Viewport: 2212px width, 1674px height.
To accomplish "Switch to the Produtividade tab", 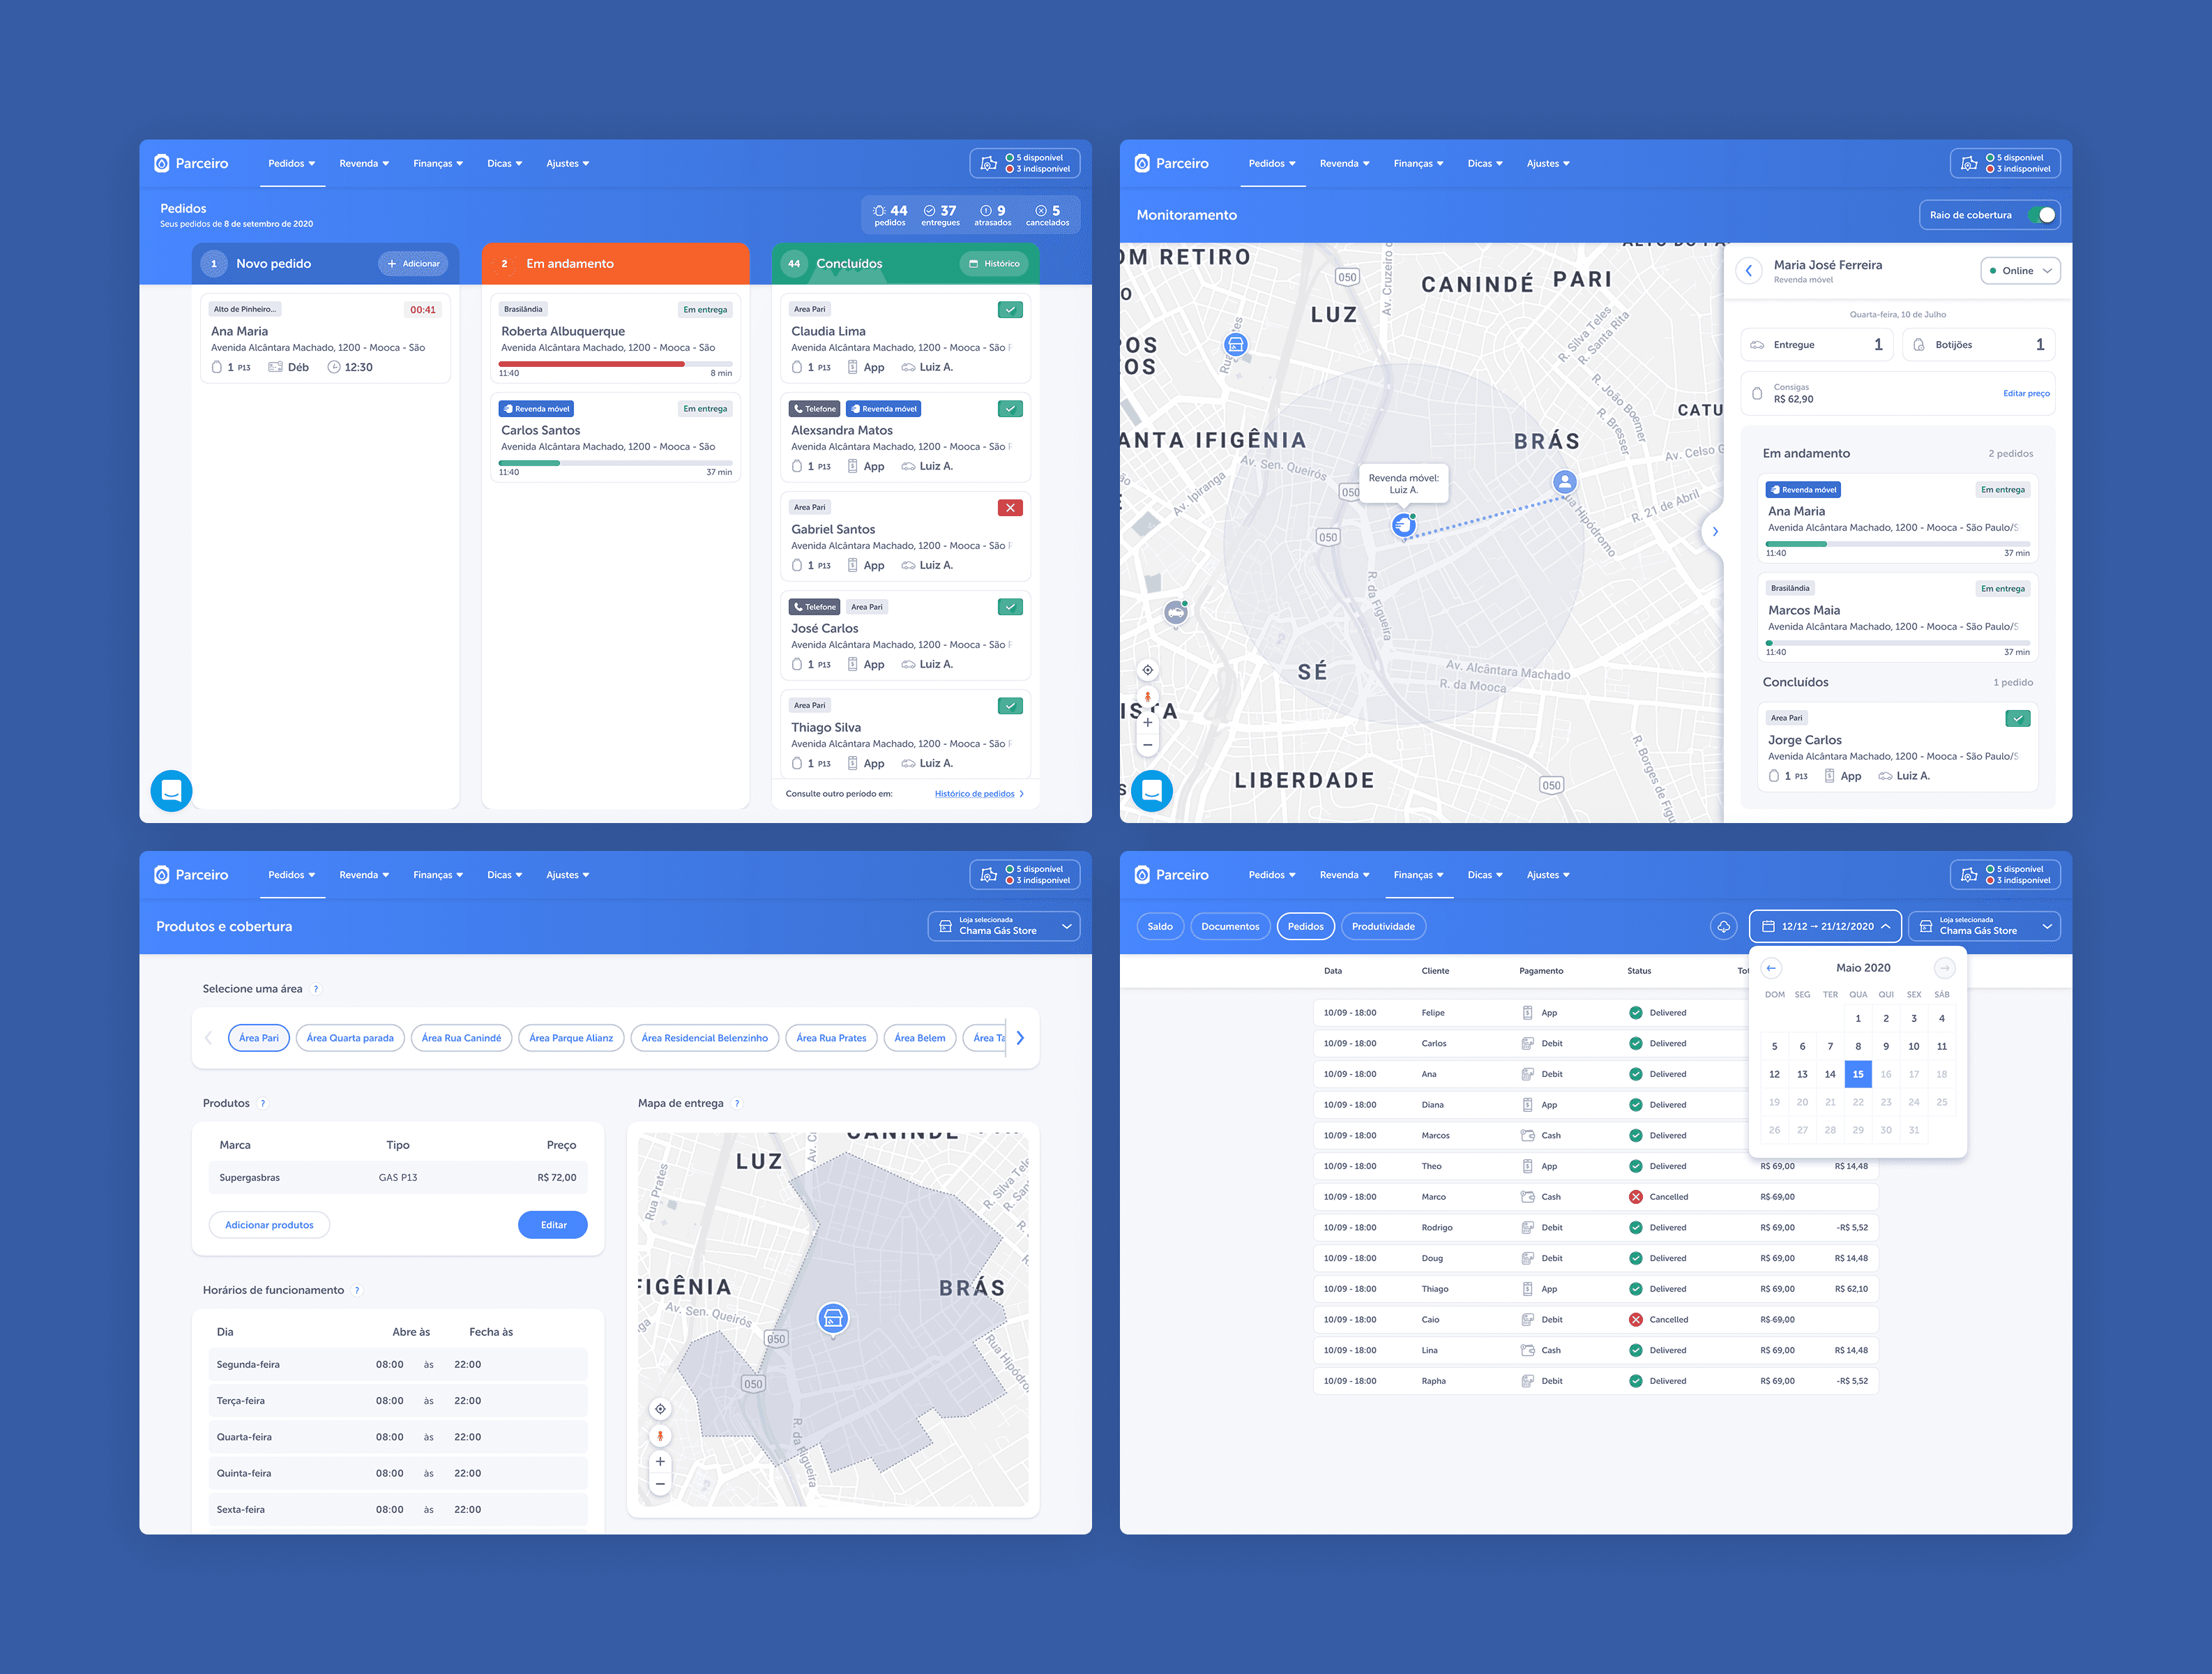I will [1383, 926].
